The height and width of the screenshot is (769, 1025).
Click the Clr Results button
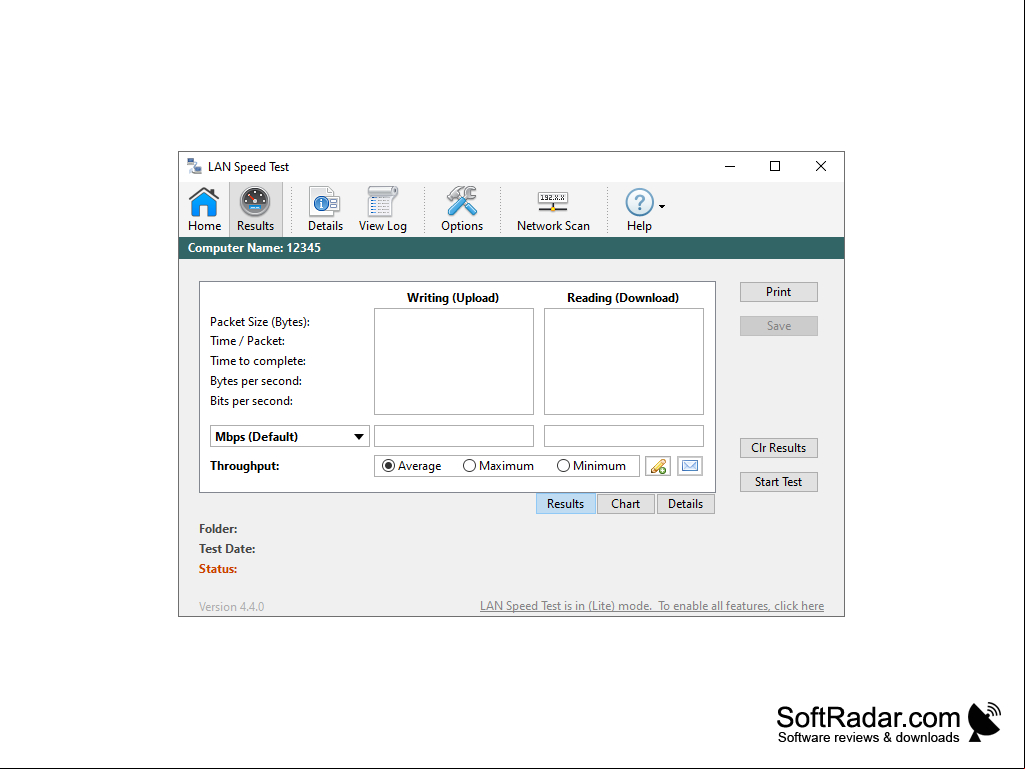pyautogui.click(x=779, y=448)
